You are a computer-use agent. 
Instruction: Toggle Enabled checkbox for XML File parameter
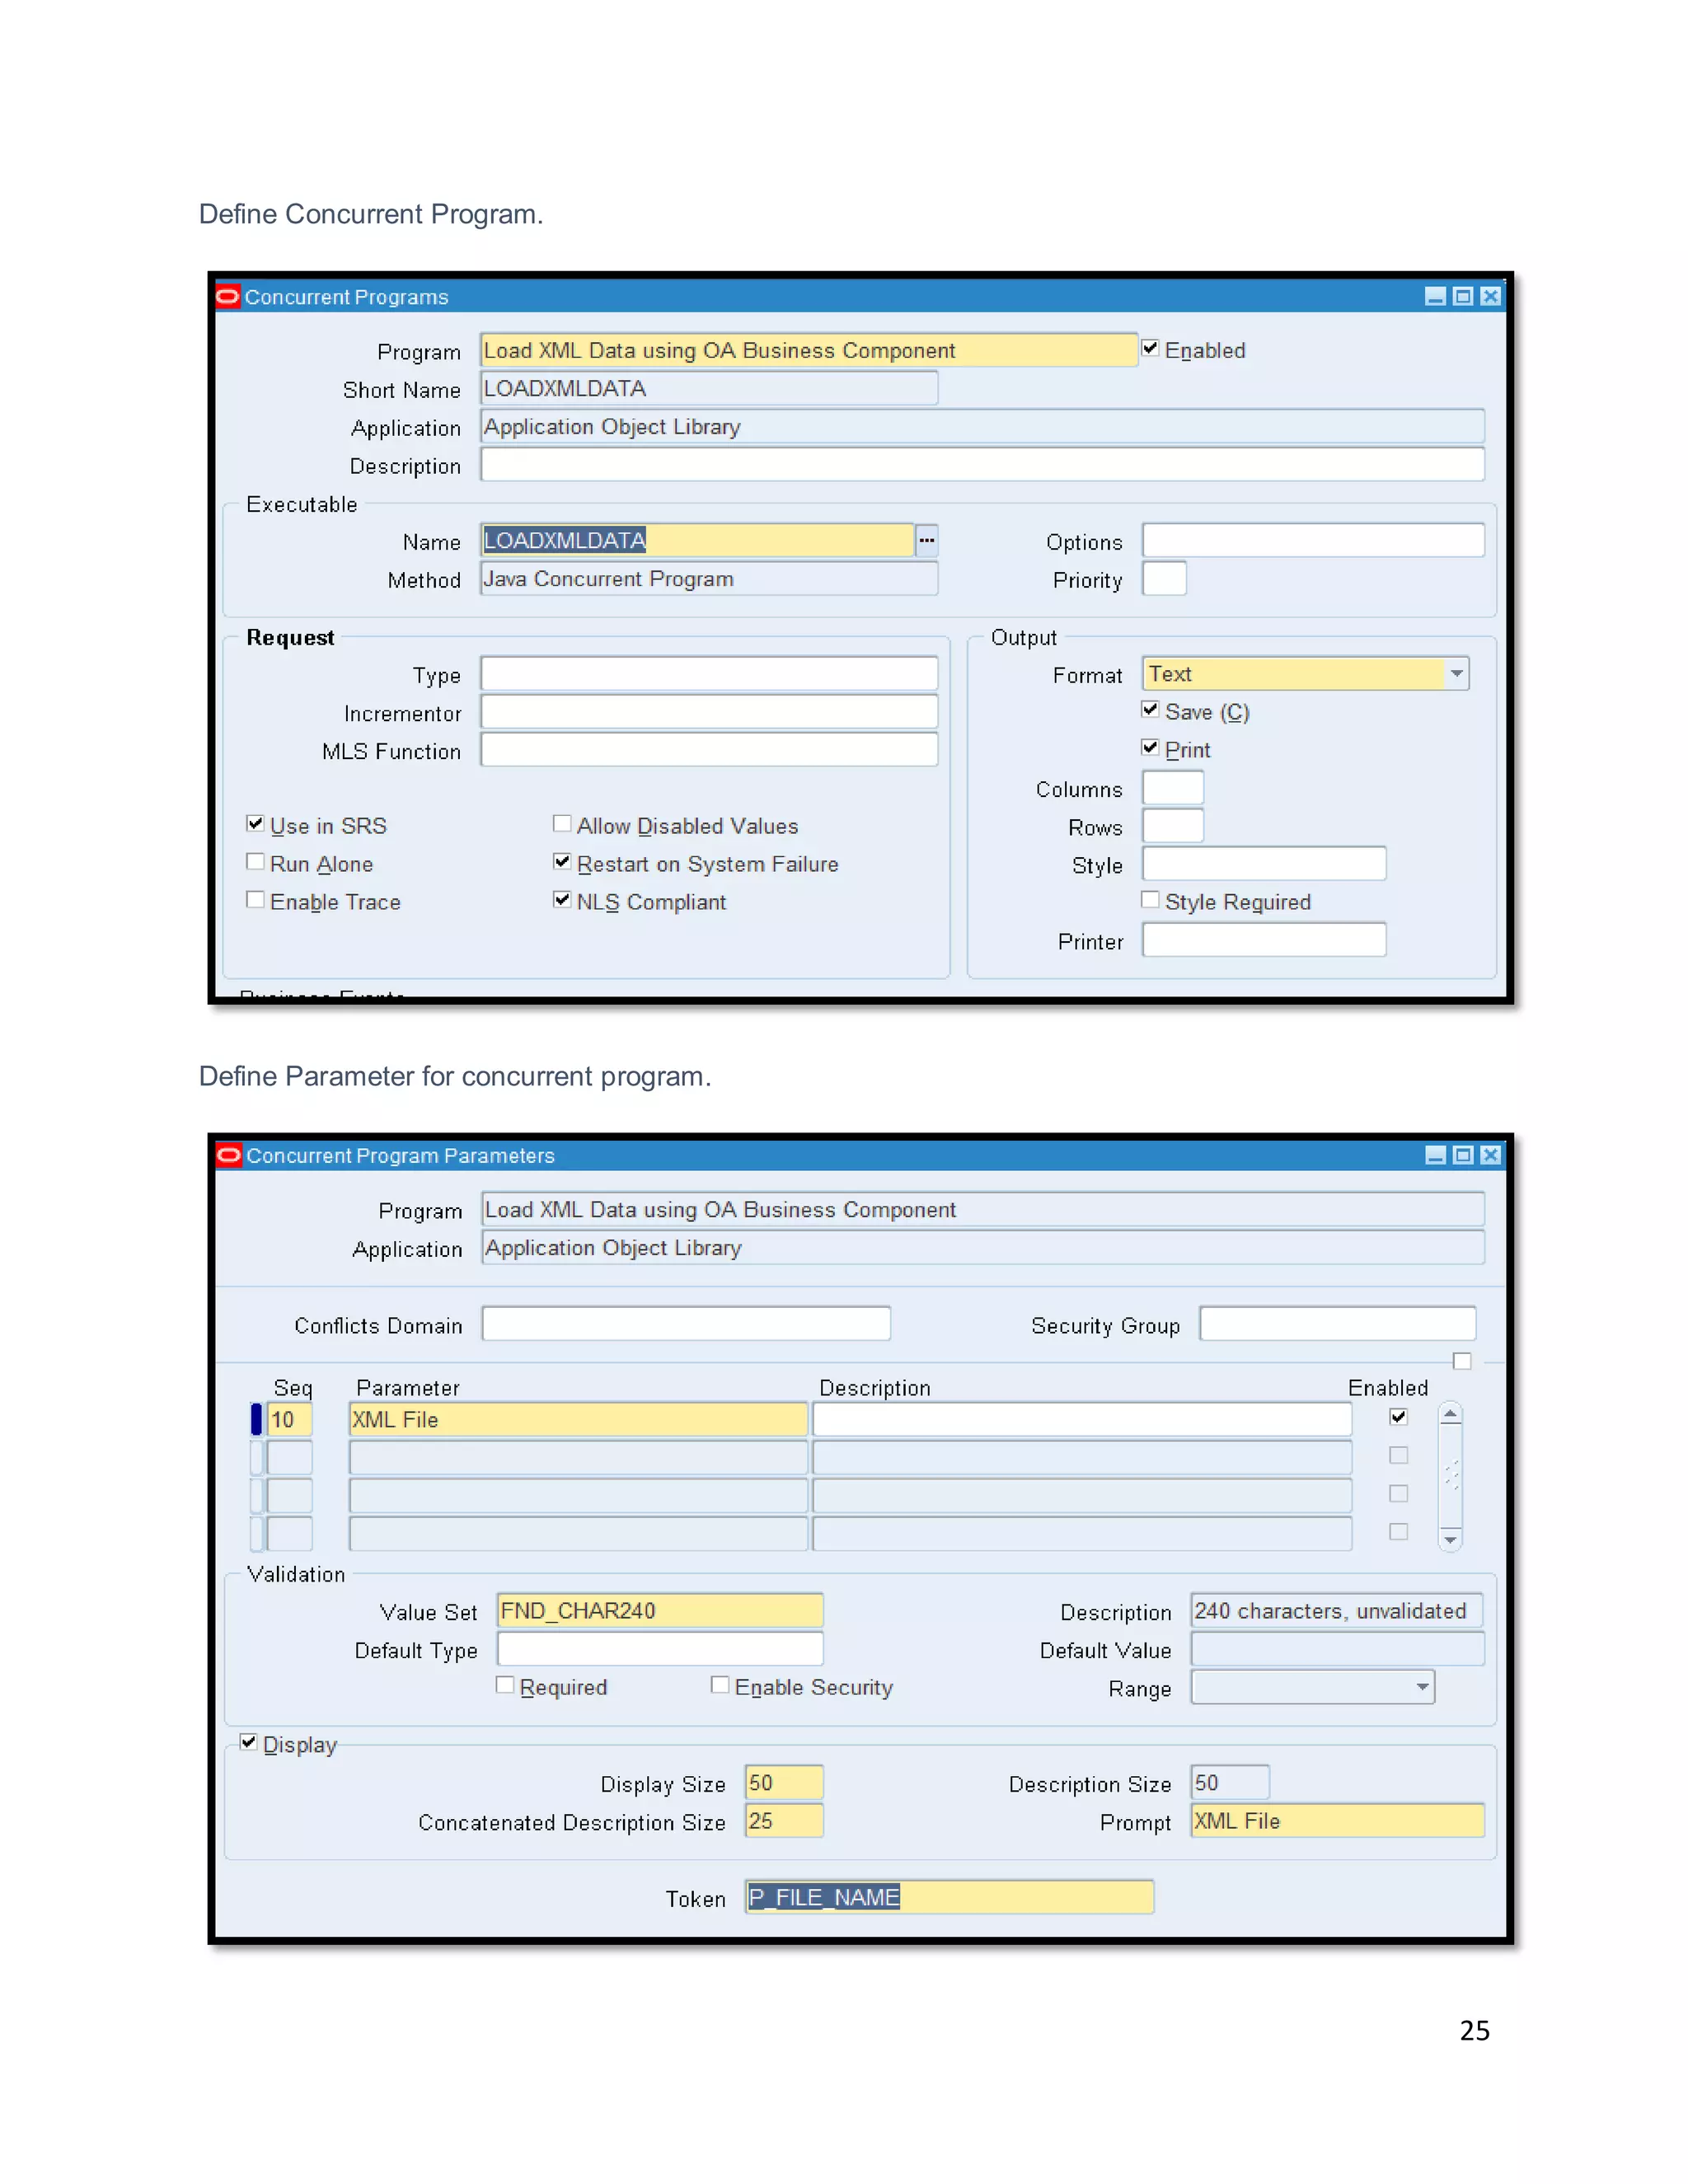pyautogui.click(x=1398, y=1416)
